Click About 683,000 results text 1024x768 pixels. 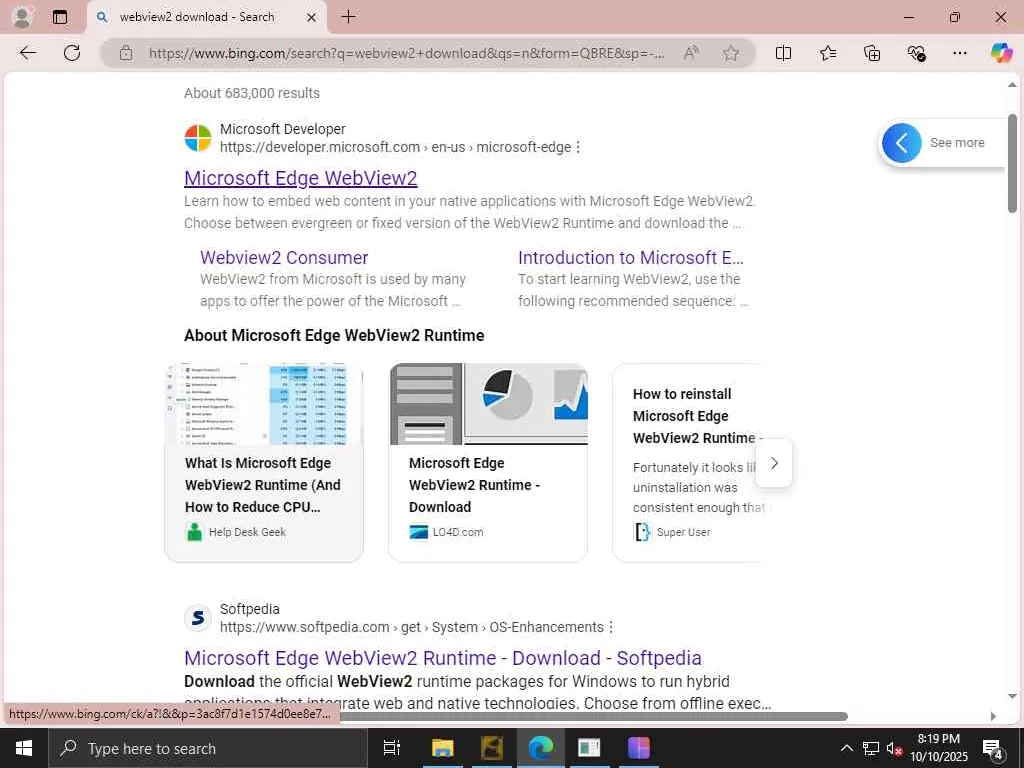click(252, 93)
